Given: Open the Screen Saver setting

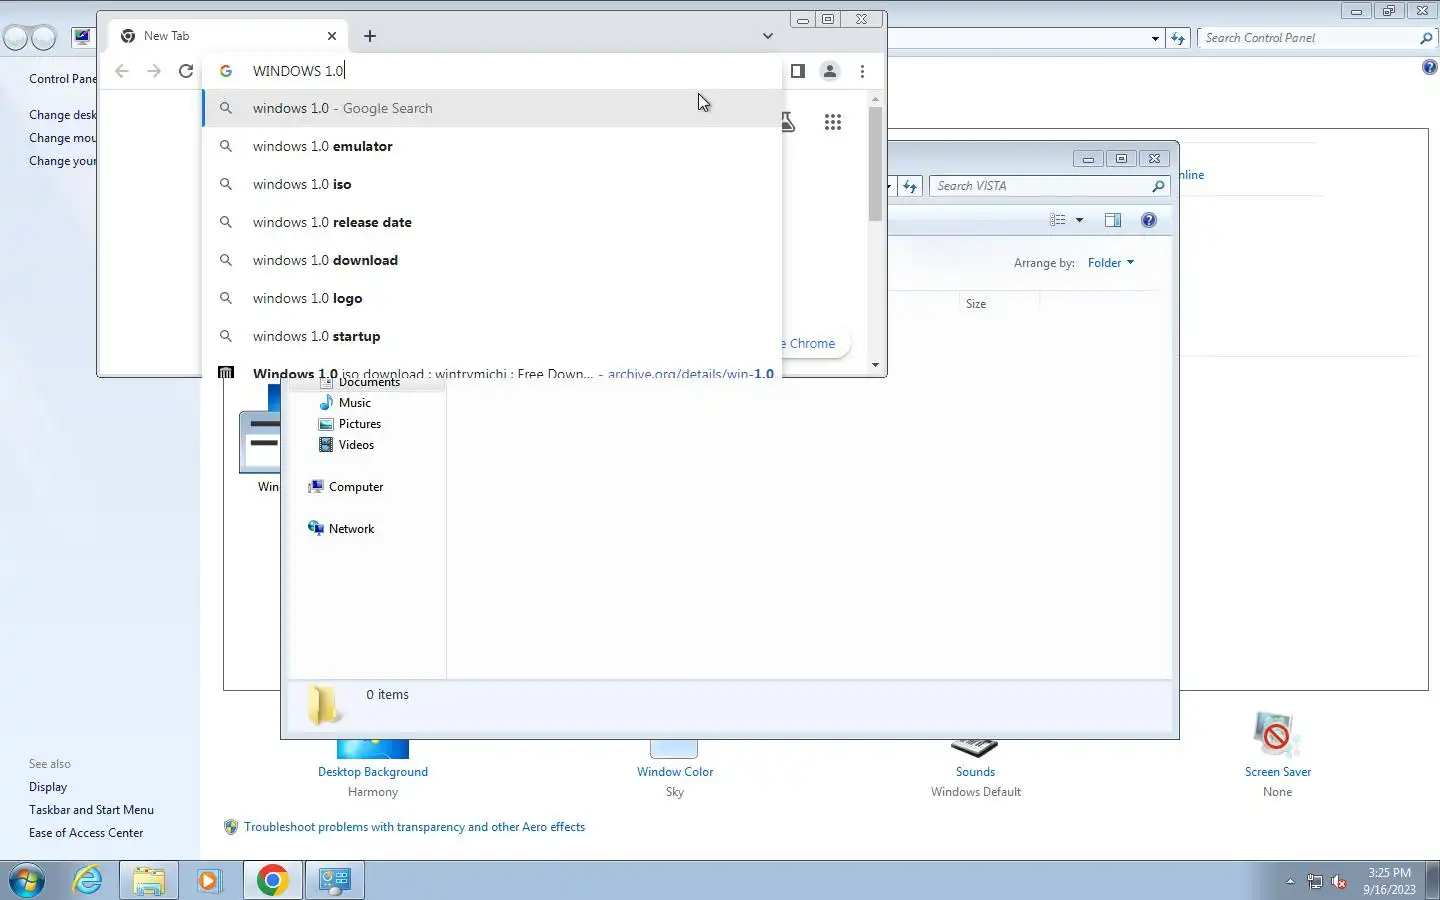Looking at the screenshot, I should pos(1277,771).
